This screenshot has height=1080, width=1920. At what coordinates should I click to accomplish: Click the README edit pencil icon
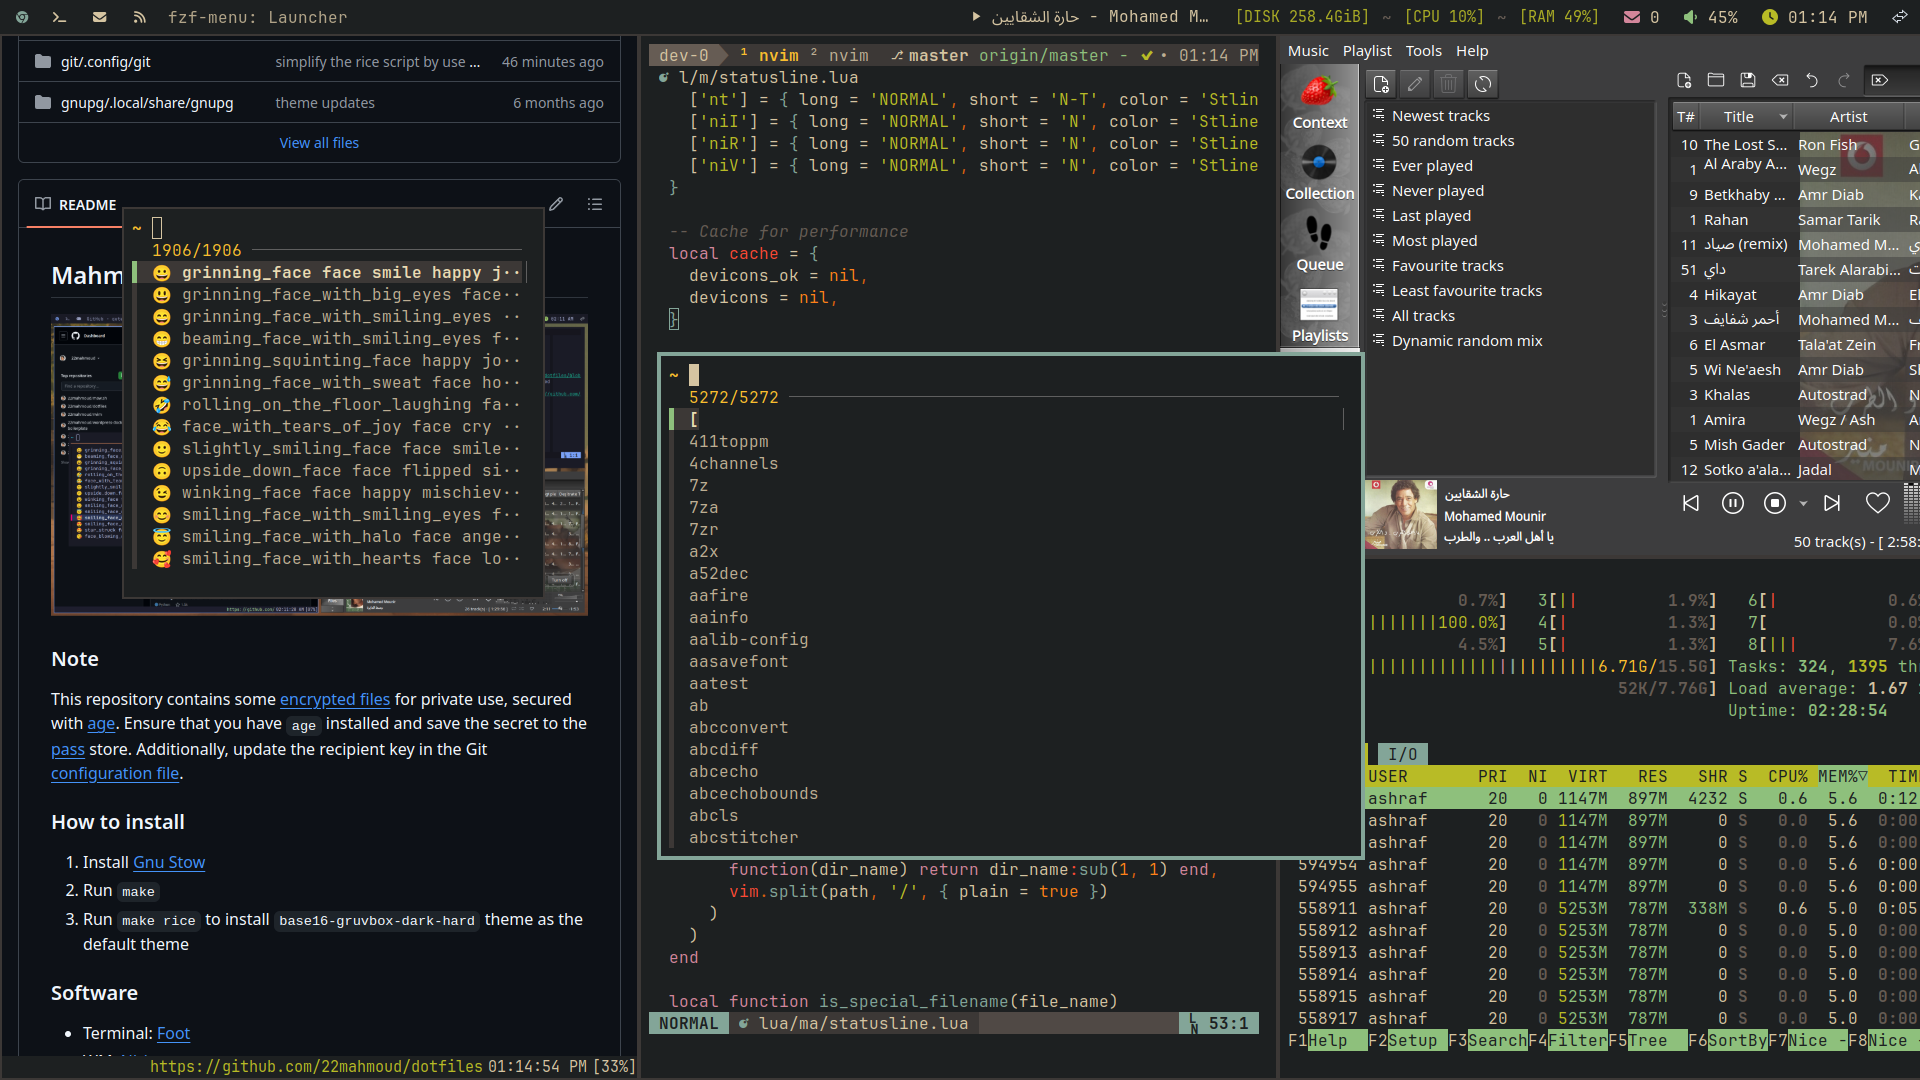(556, 204)
